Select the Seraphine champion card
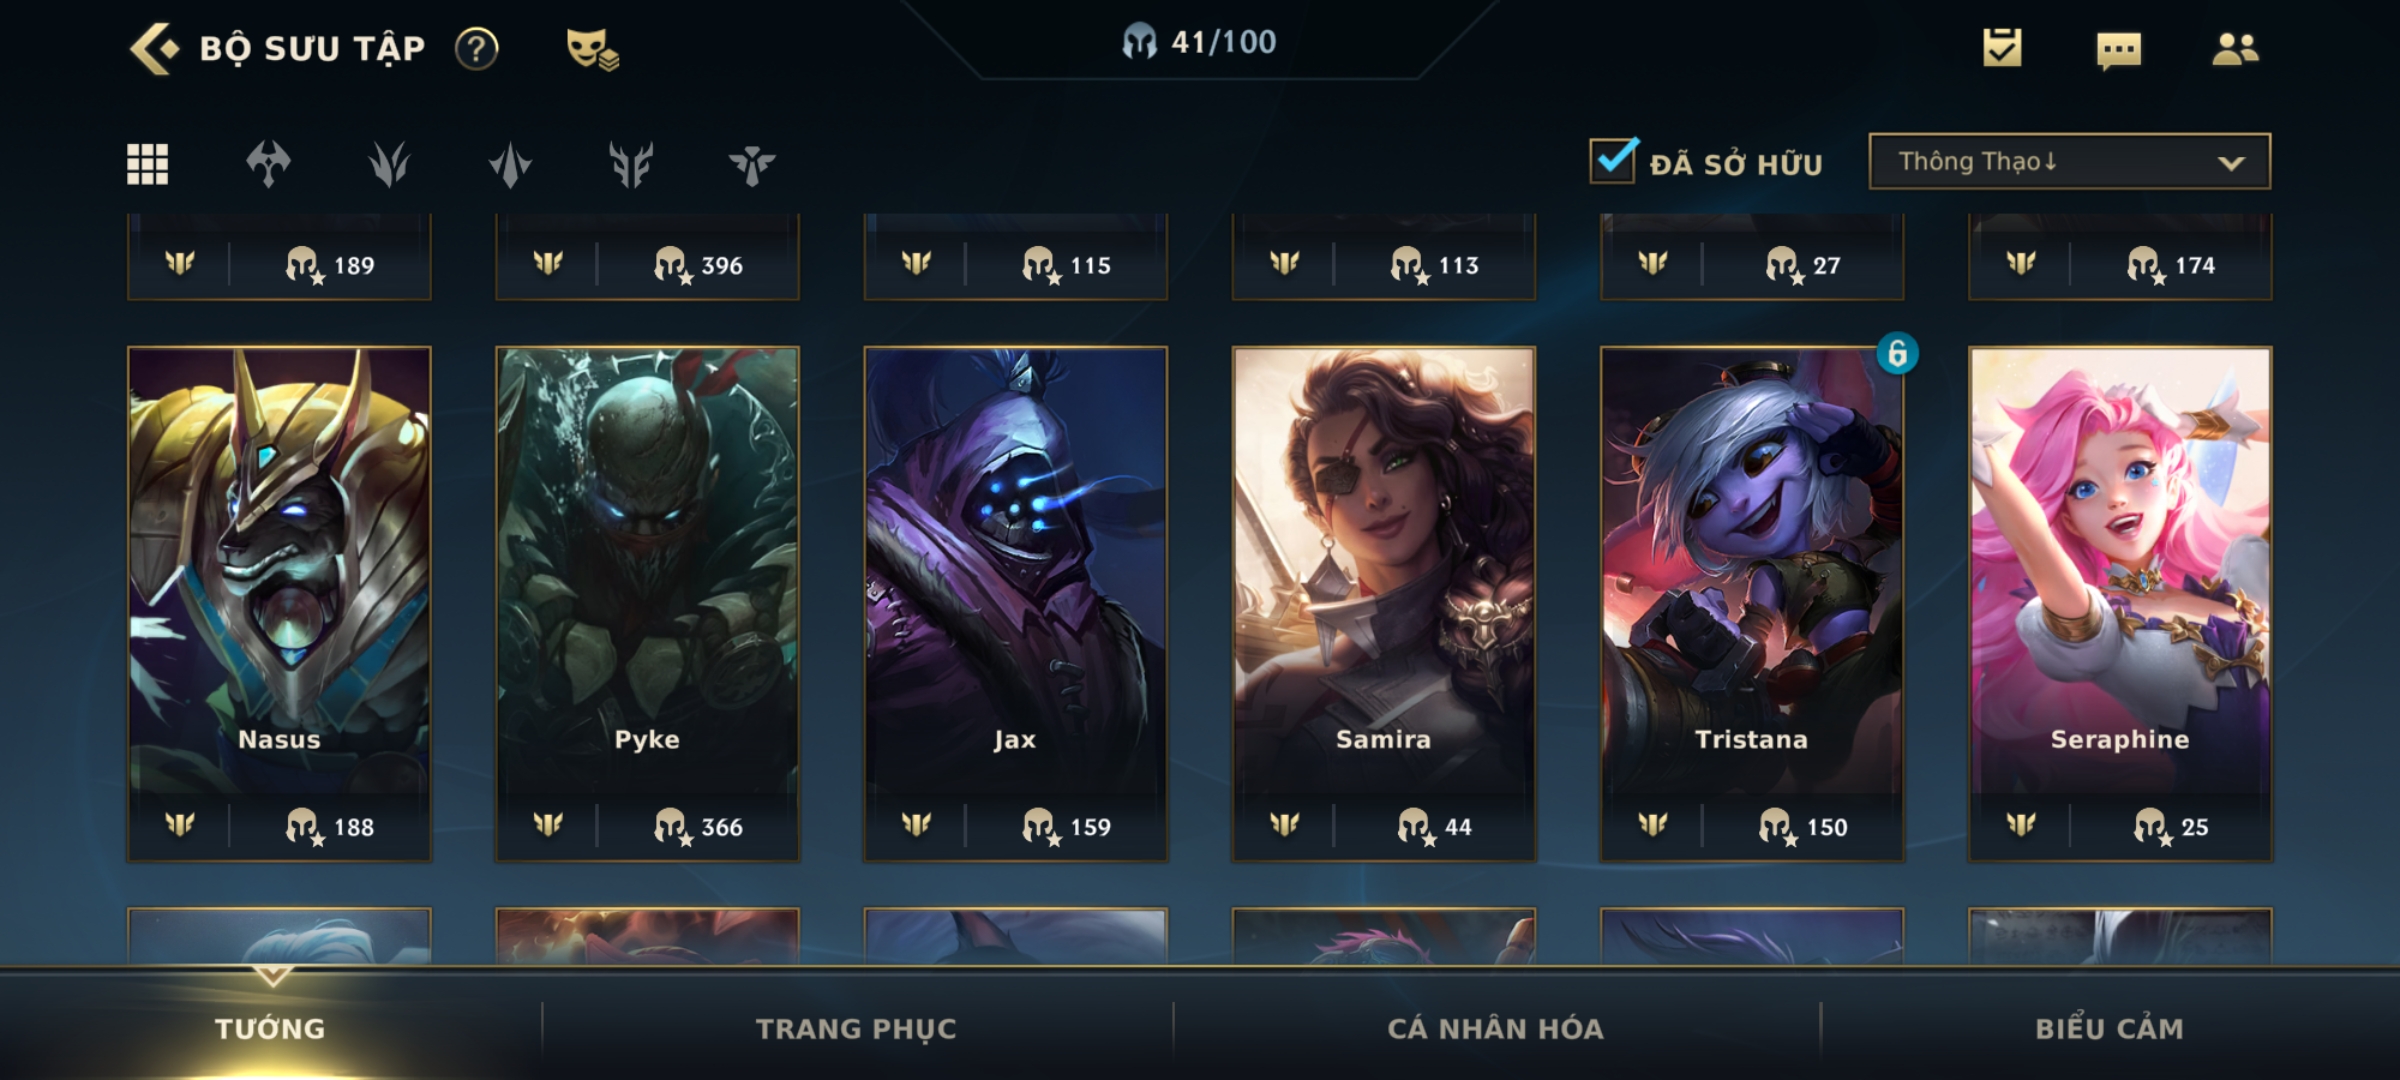This screenshot has width=2400, height=1080. pyautogui.click(x=2120, y=604)
